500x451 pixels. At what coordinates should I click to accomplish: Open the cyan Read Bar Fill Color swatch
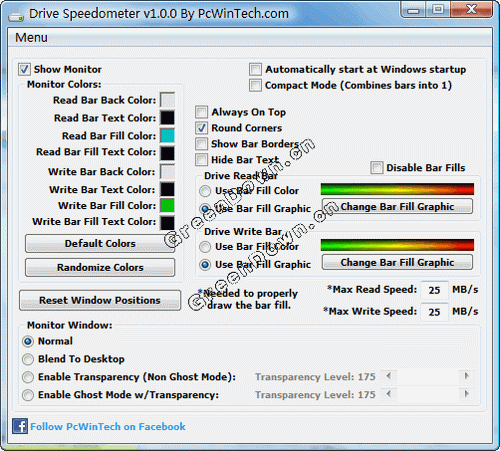pos(167,136)
